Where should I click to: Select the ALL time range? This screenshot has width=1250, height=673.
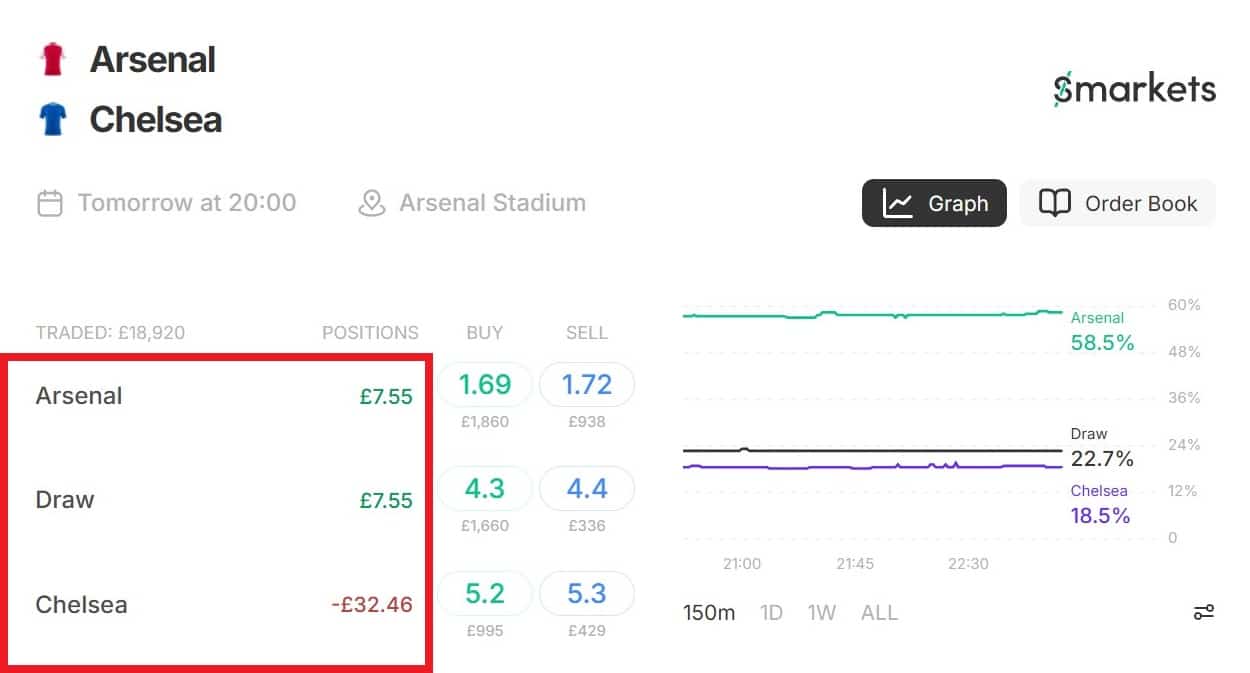(x=879, y=612)
